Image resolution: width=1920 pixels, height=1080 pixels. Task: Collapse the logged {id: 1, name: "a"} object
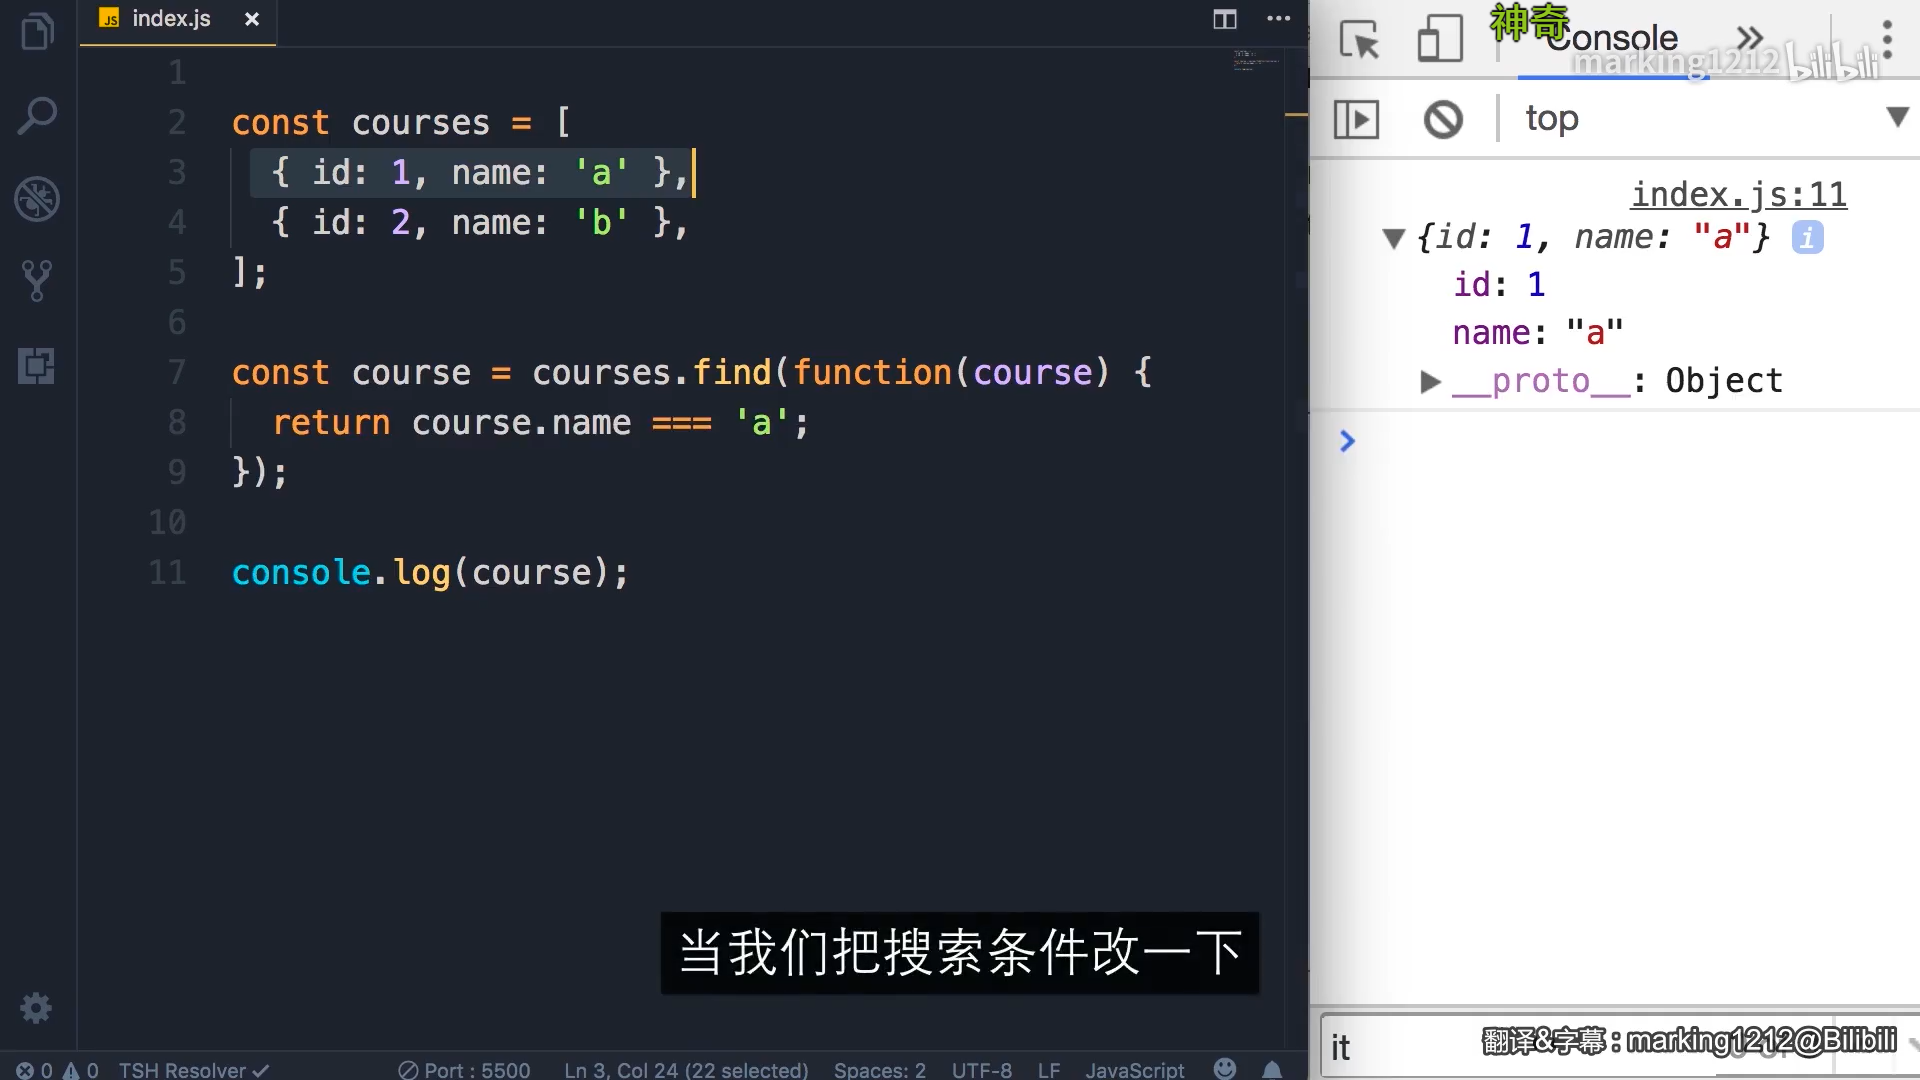pos(1394,238)
